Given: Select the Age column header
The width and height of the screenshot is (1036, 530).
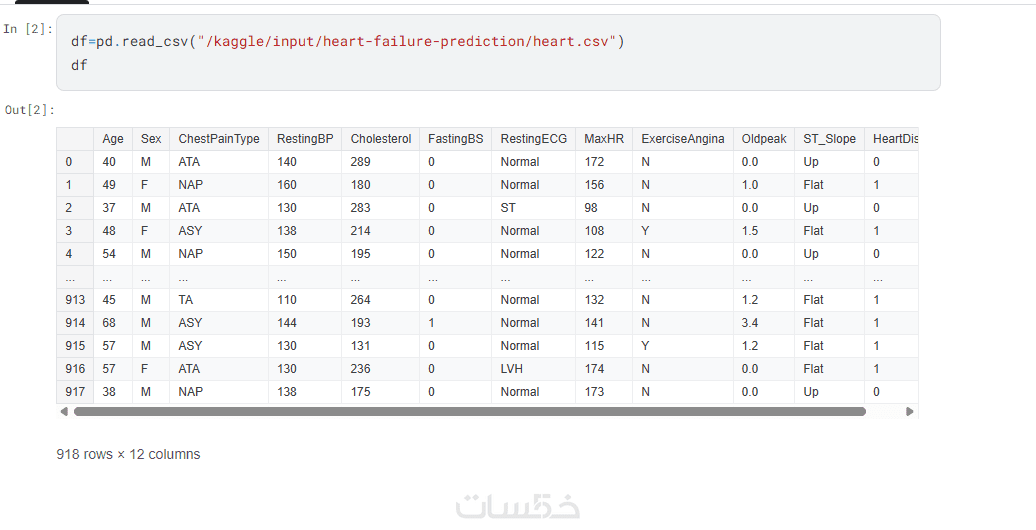Looking at the screenshot, I should (x=113, y=139).
